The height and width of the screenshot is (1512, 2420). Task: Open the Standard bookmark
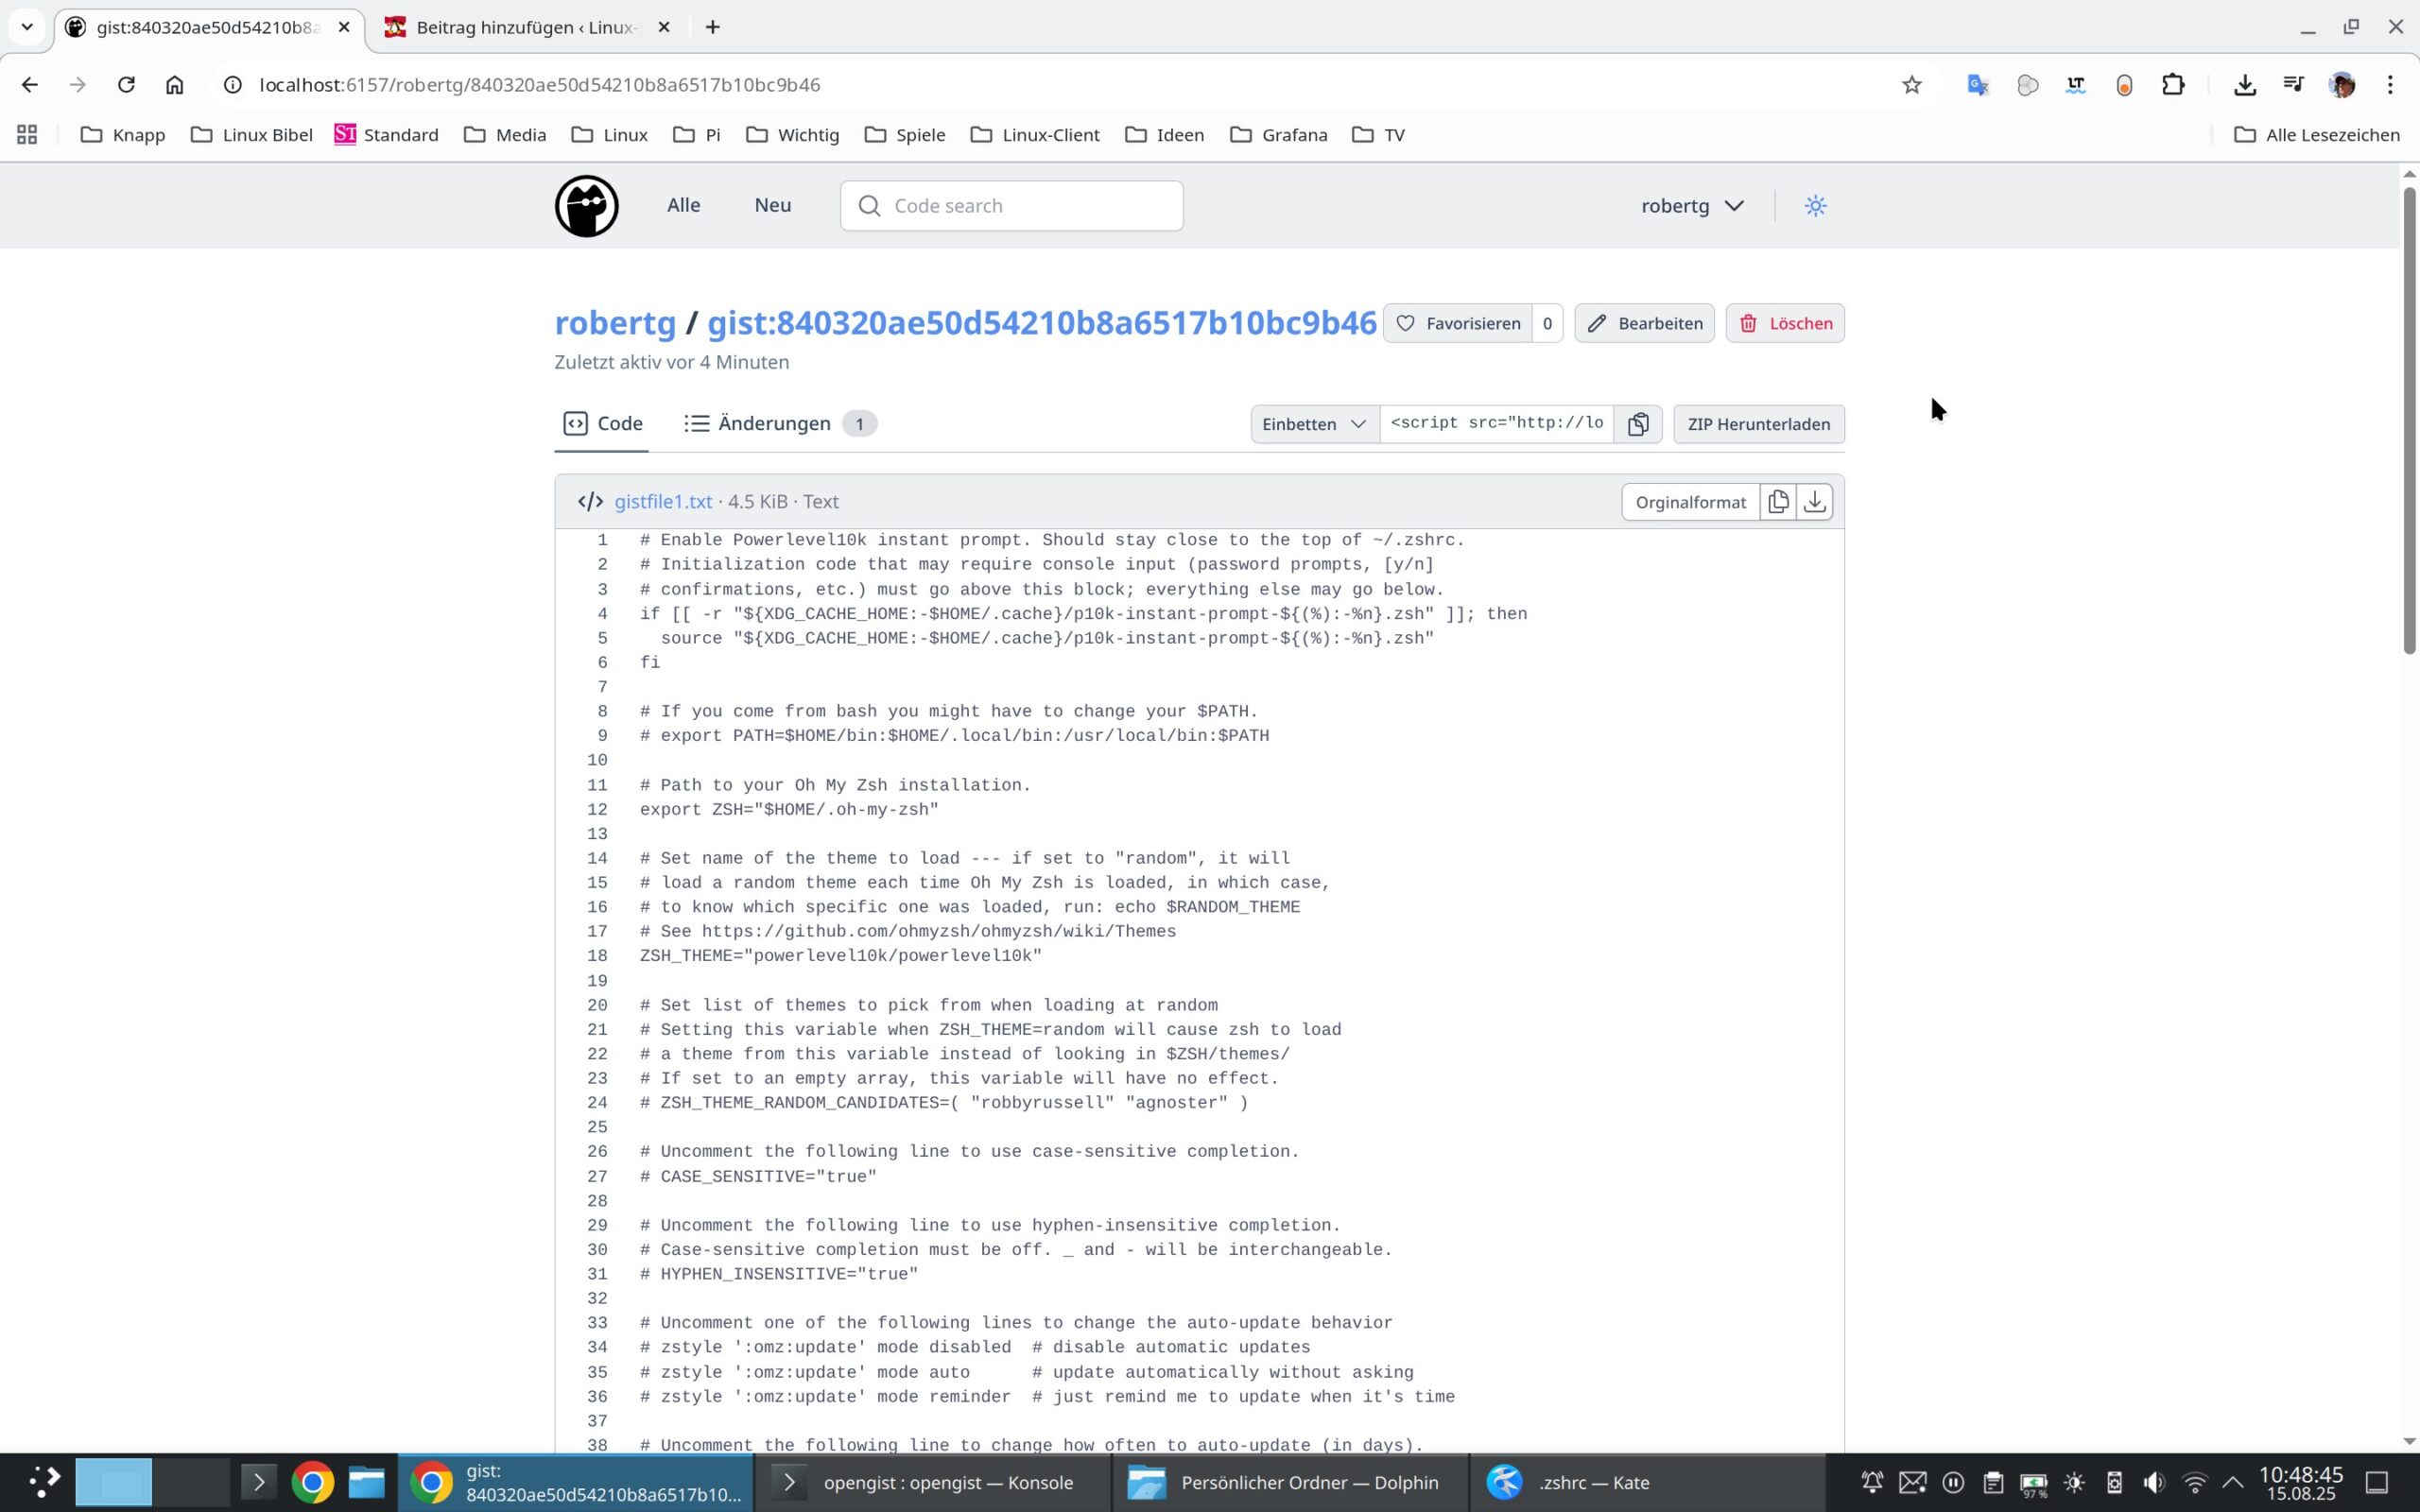click(387, 135)
